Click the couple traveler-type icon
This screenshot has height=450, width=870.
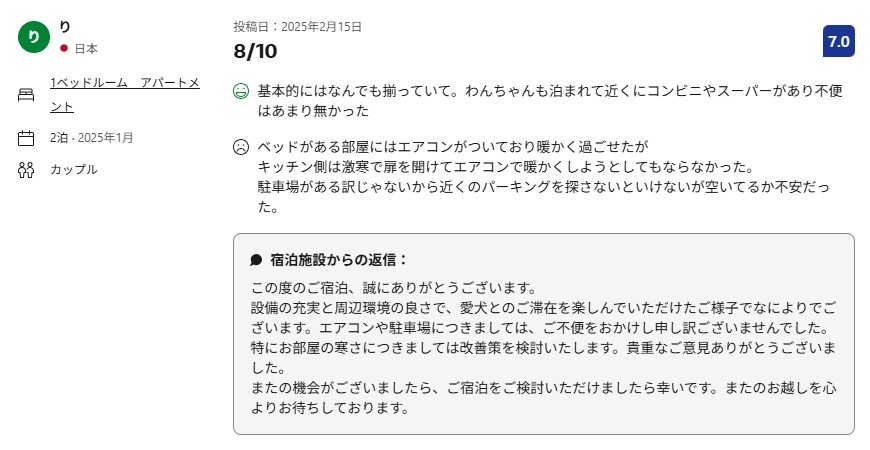point(27,170)
